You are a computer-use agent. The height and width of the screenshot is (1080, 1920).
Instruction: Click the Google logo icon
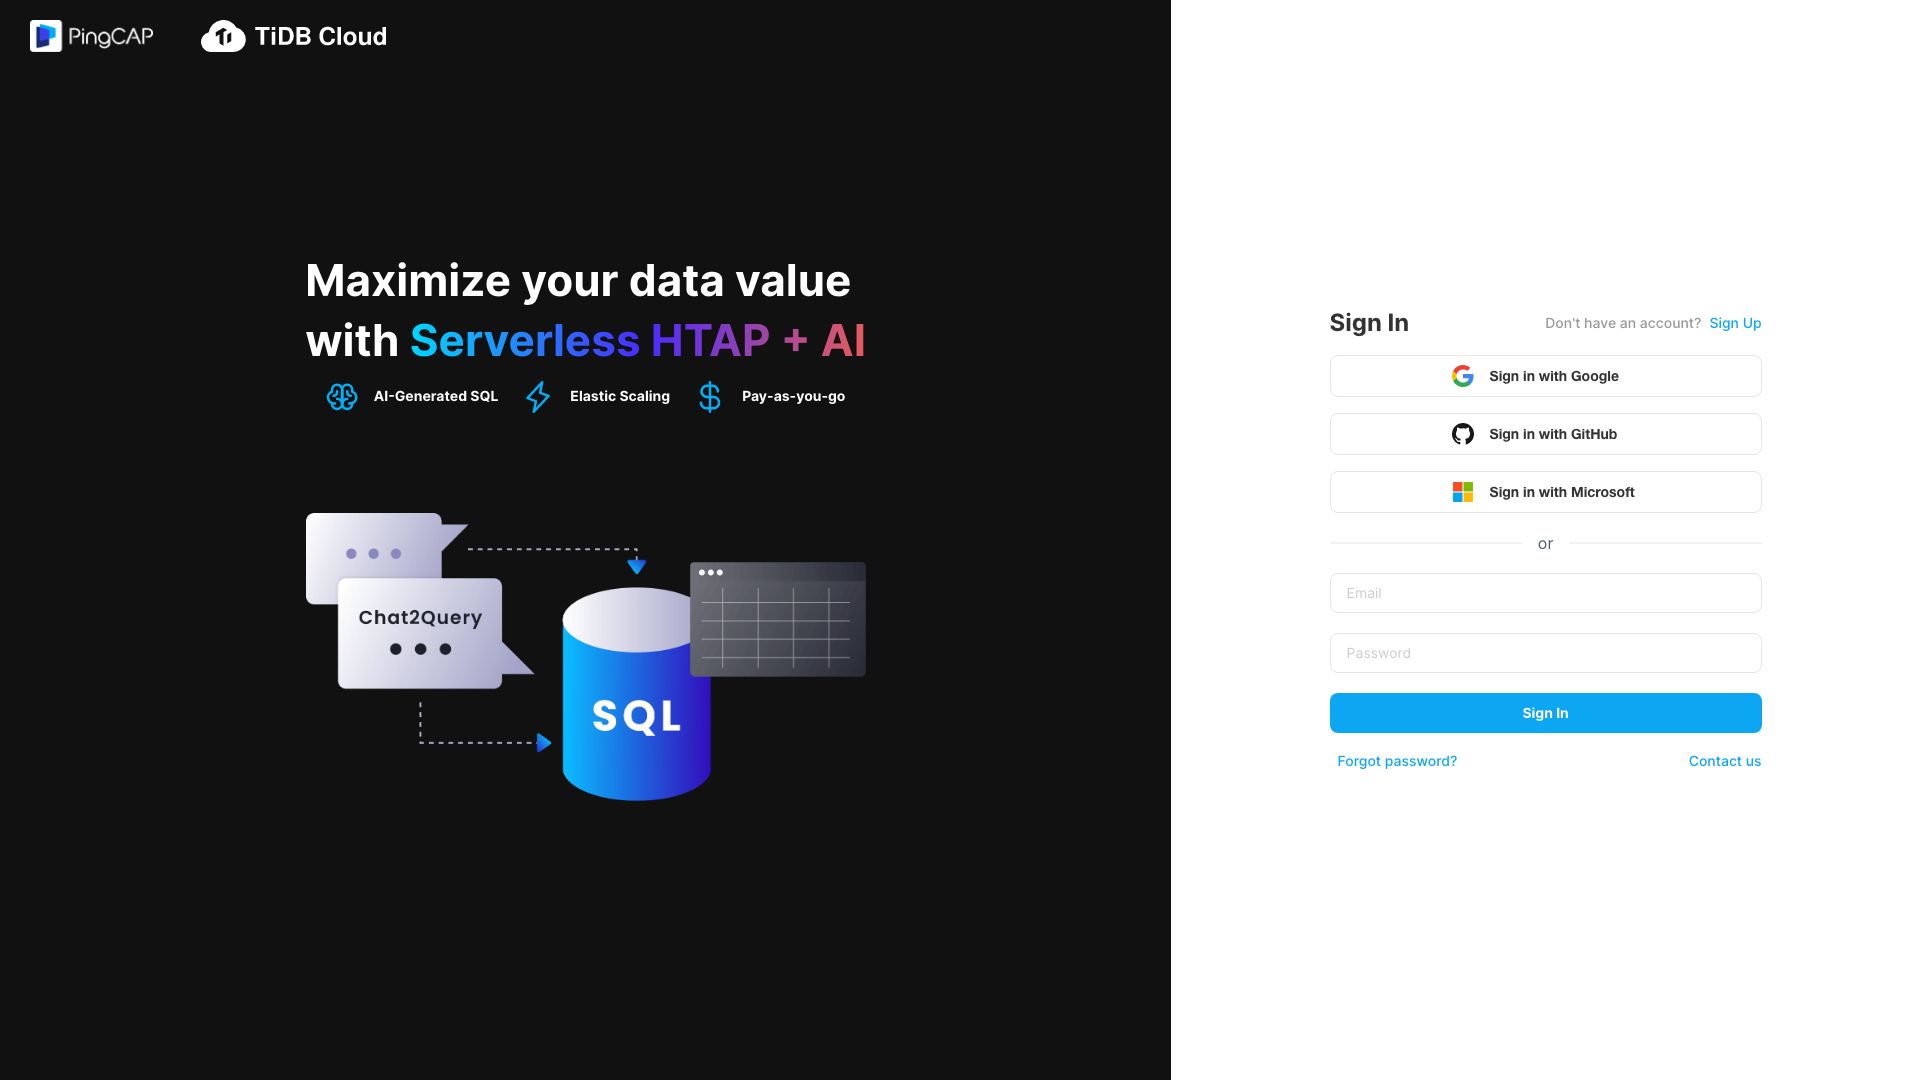click(1463, 376)
